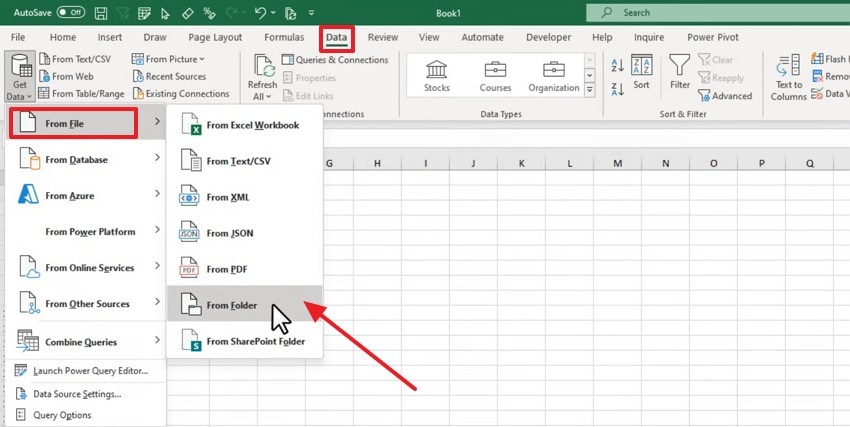
Task: Click the Save floppy disk icon
Action: [101, 13]
